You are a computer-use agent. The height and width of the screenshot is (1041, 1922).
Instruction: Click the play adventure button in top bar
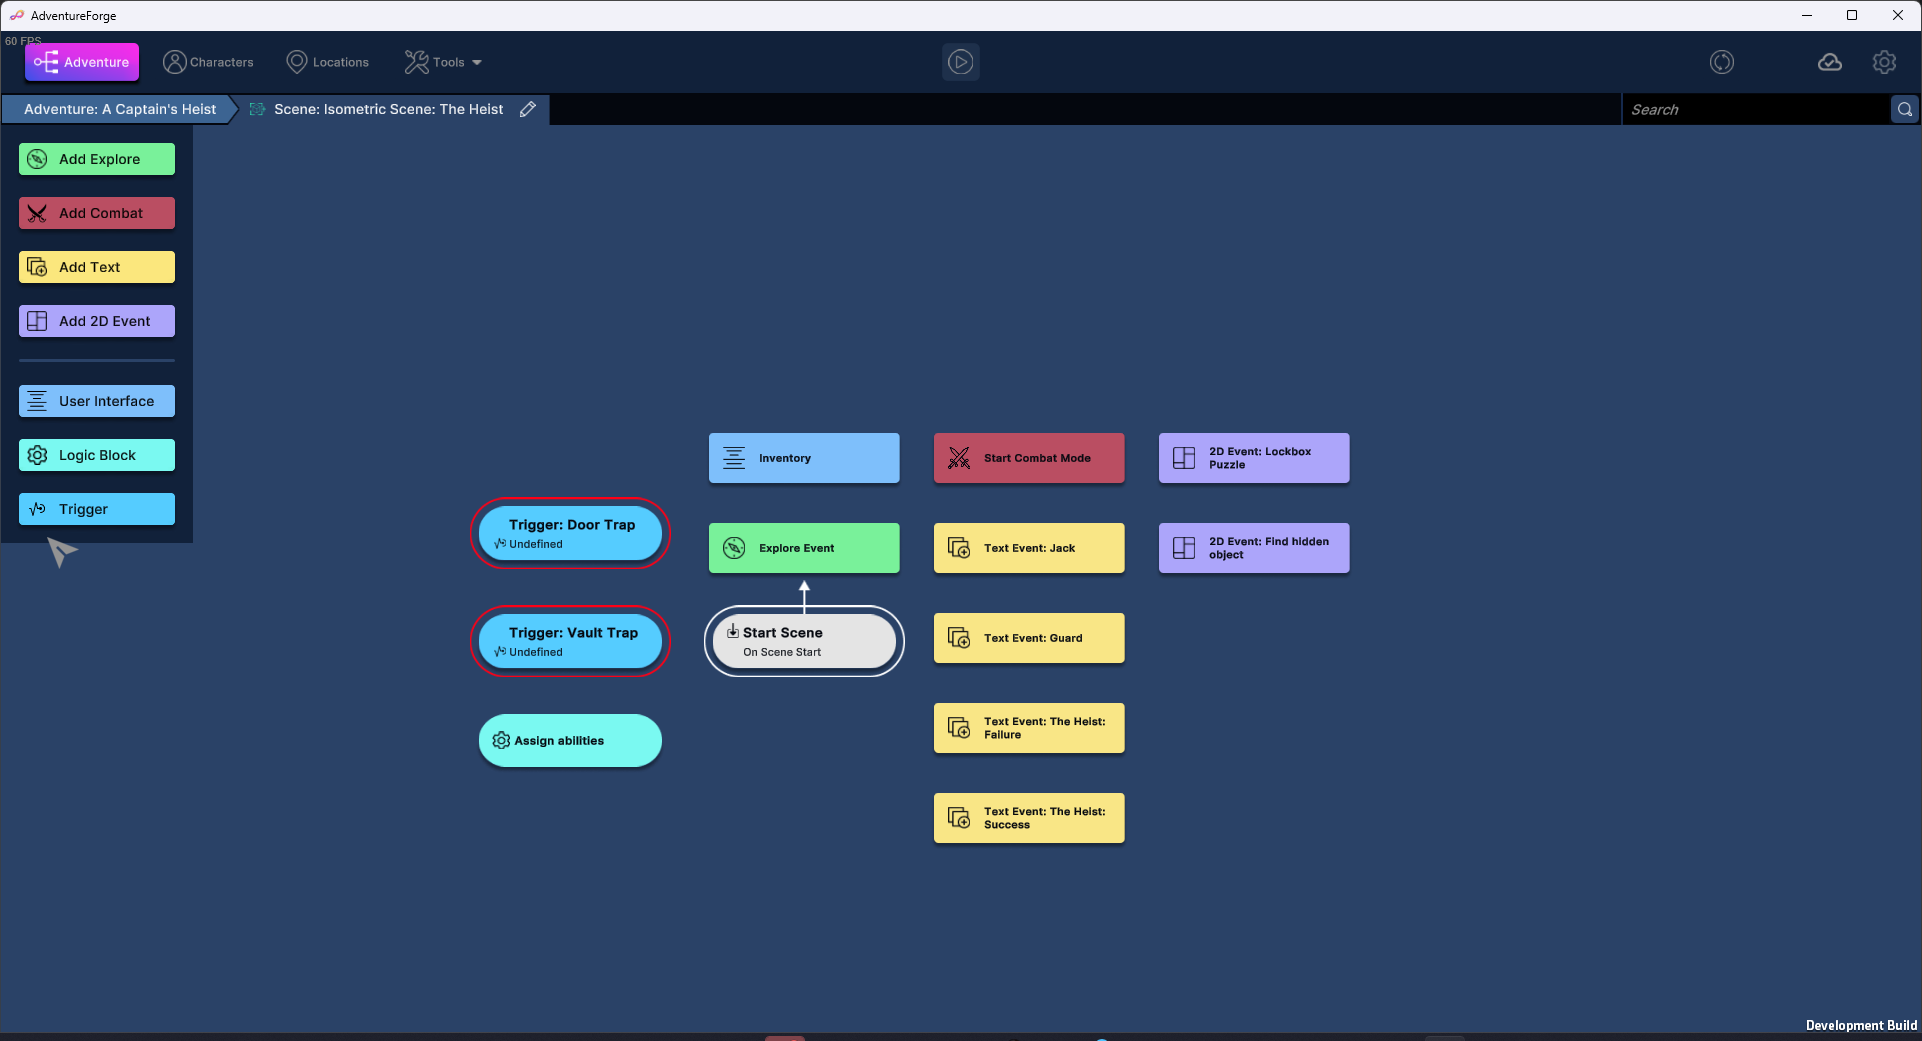[x=960, y=62]
